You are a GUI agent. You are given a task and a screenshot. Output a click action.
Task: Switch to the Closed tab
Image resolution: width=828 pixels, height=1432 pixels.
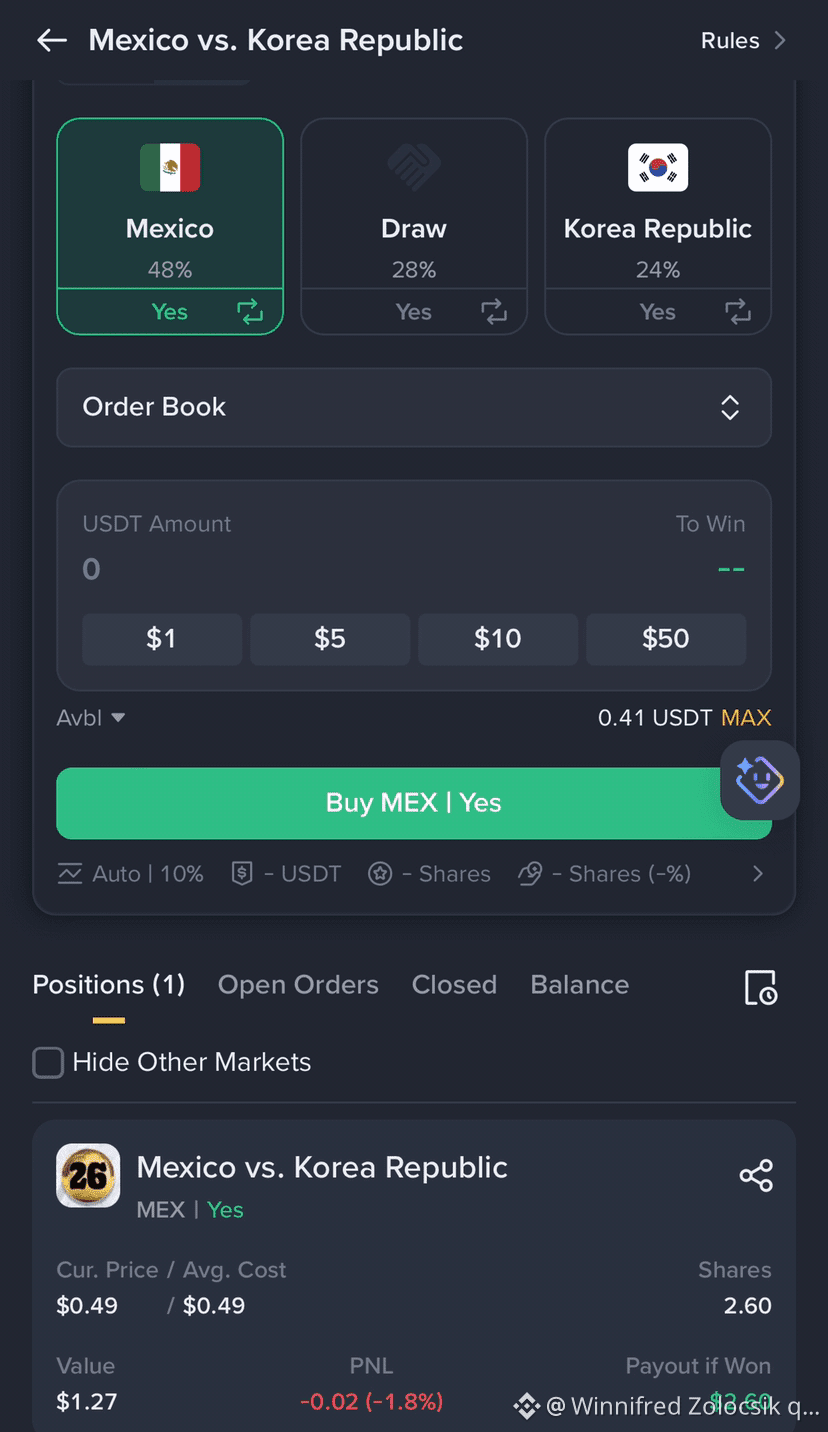(454, 985)
